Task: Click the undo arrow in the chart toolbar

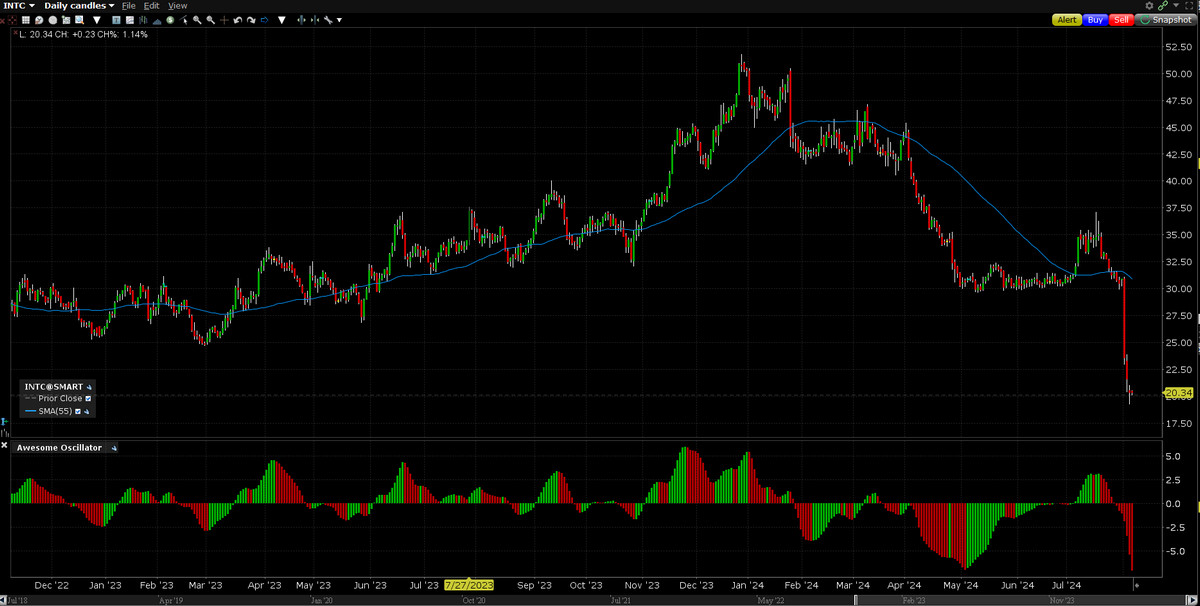Action: (238, 20)
